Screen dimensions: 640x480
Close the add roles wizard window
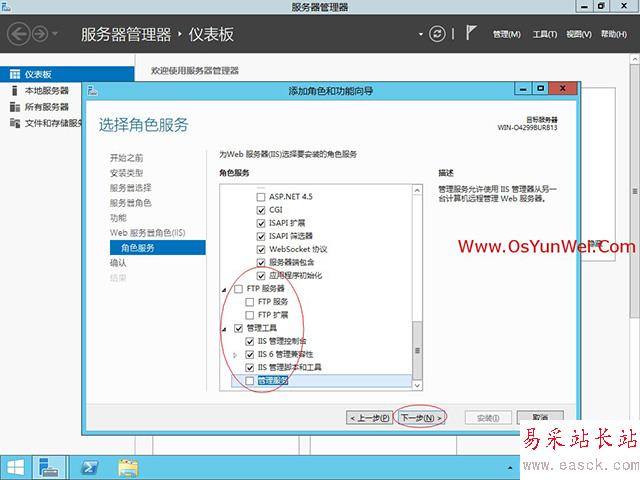click(563, 89)
